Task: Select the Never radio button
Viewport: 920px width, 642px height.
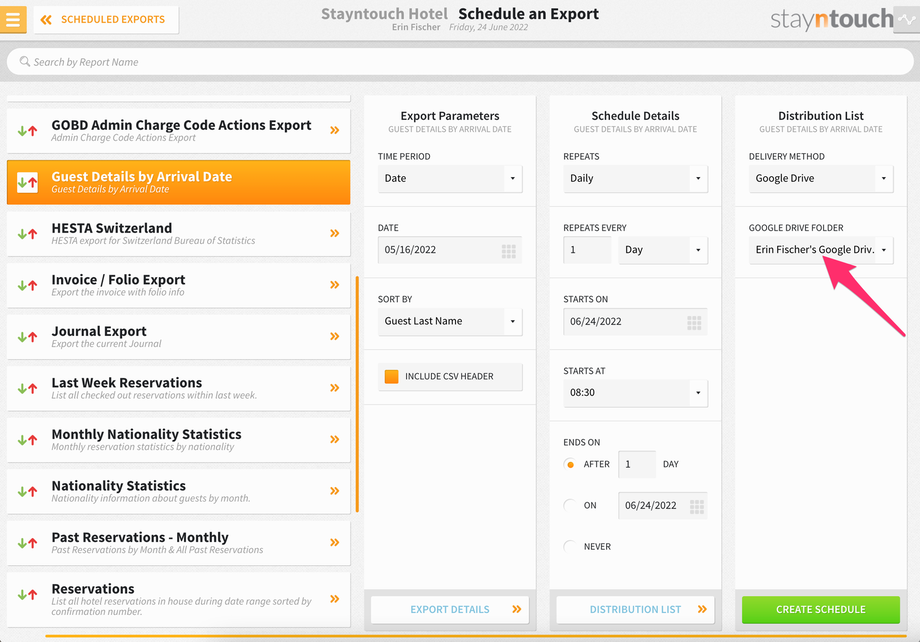Action: [570, 546]
